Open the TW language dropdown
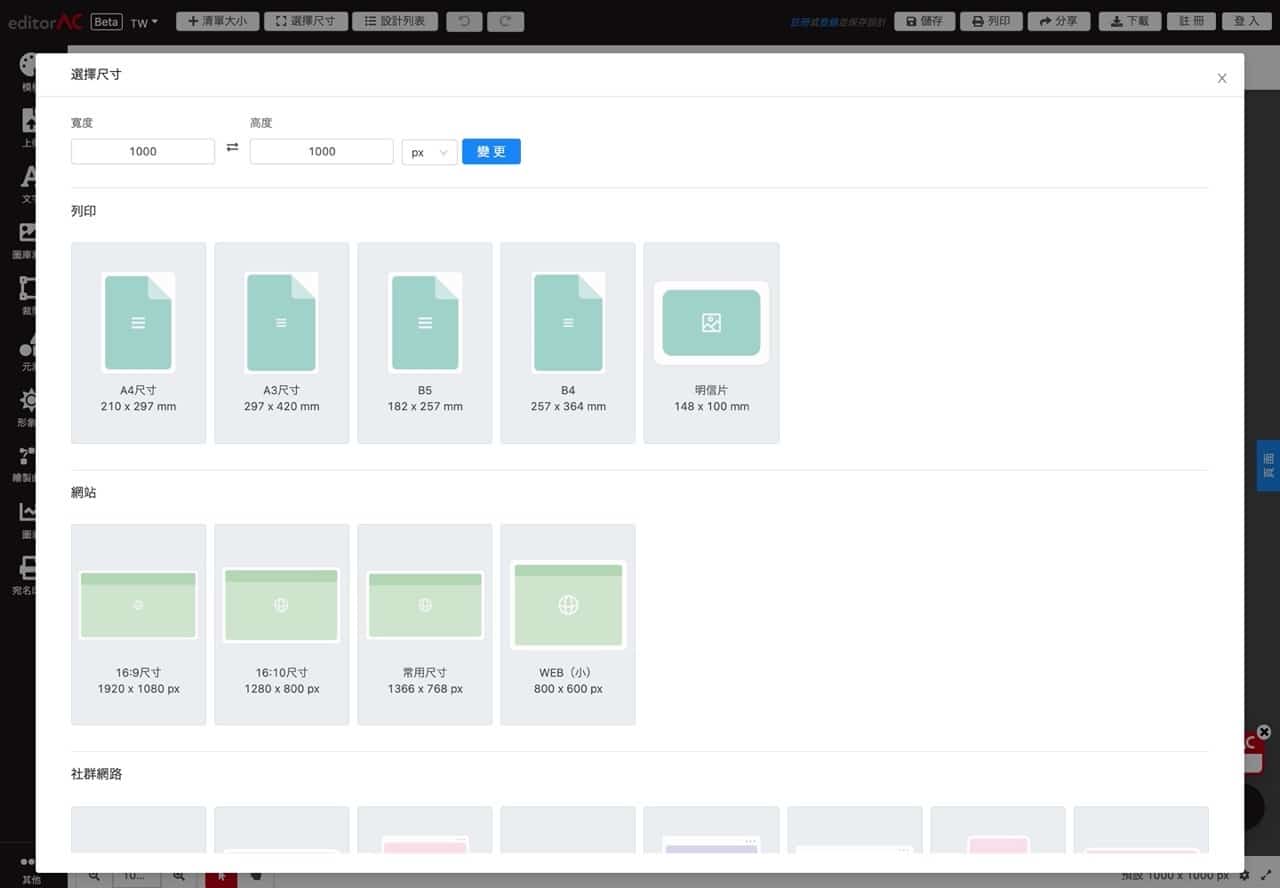Viewport: 1280px width, 888px height. (x=144, y=22)
